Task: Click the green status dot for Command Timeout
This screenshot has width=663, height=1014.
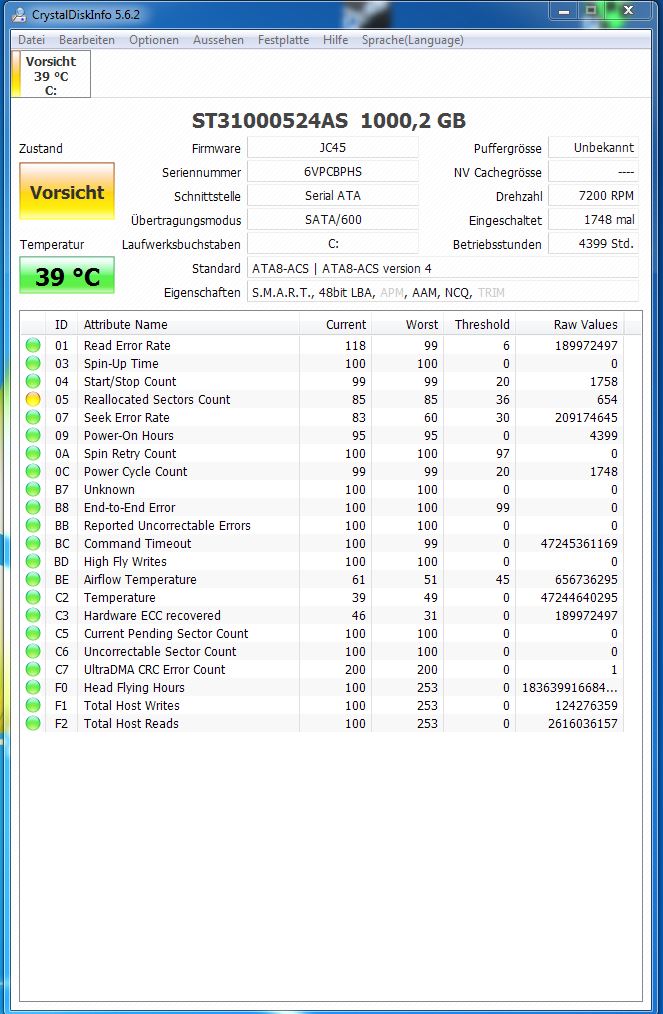Action: click(33, 544)
